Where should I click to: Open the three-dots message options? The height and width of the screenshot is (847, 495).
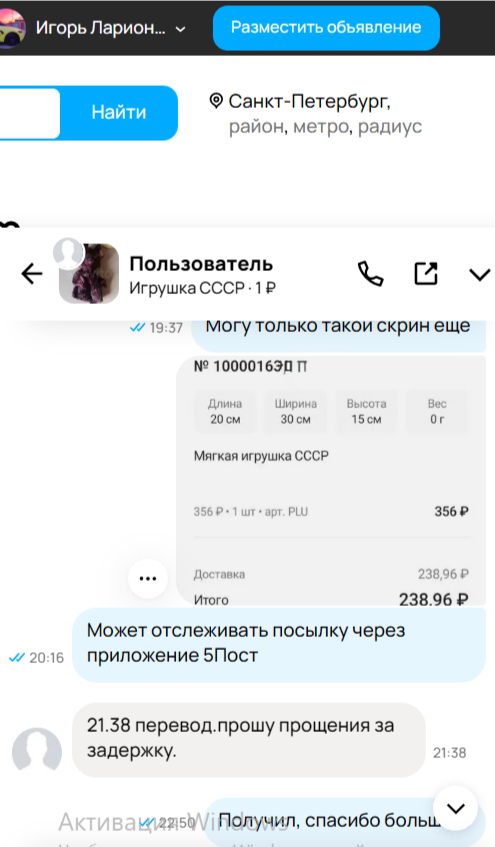click(148, 579)
